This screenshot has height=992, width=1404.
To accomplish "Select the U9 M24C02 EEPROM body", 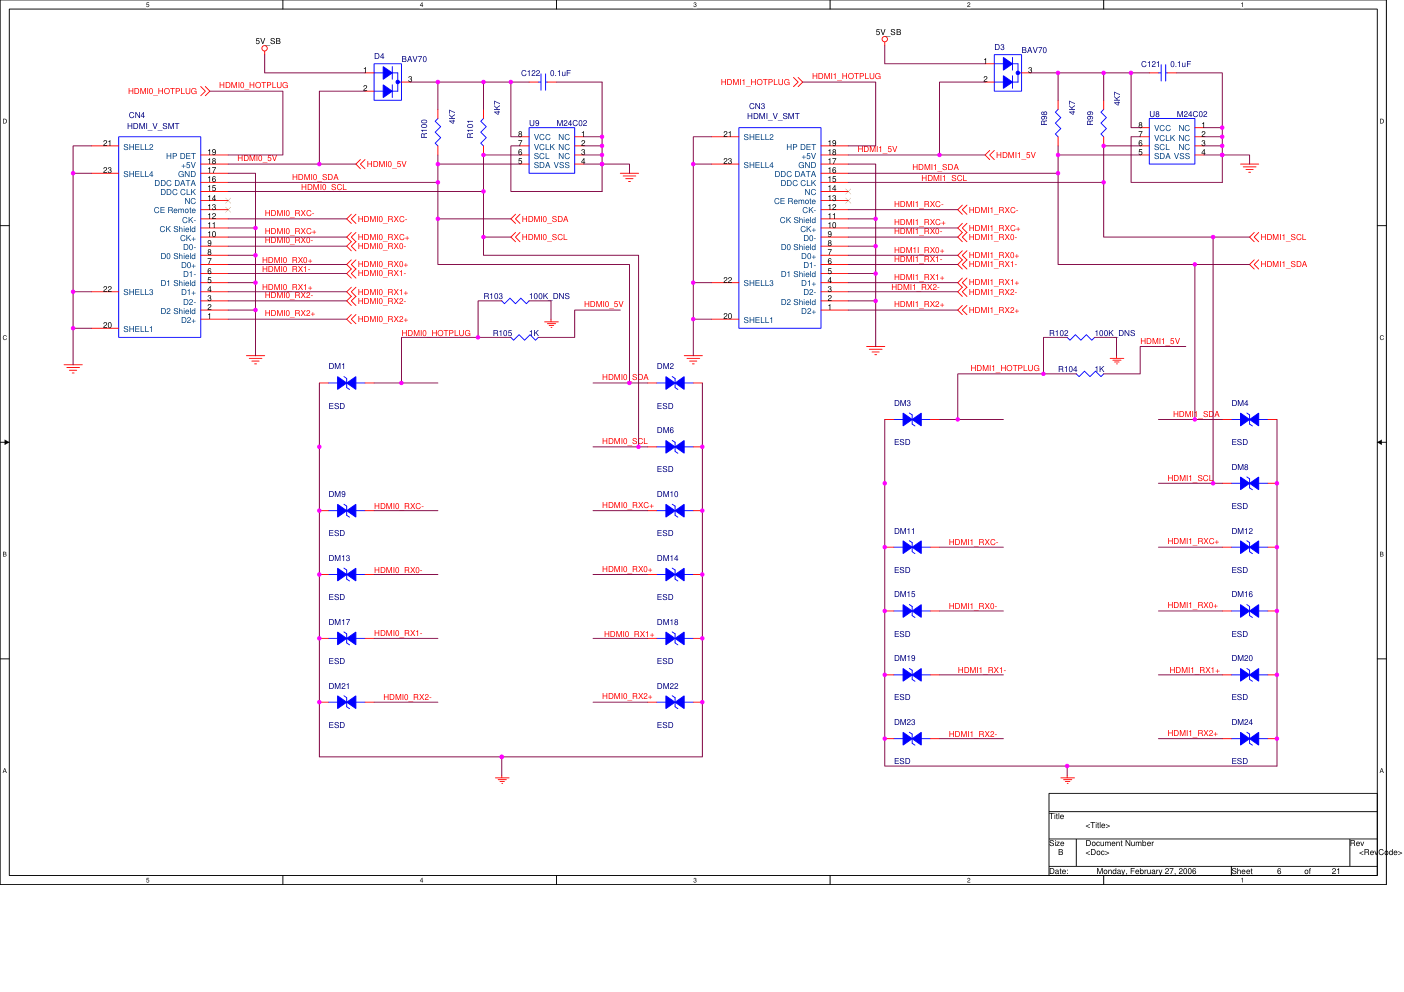I will coord(552,151).
